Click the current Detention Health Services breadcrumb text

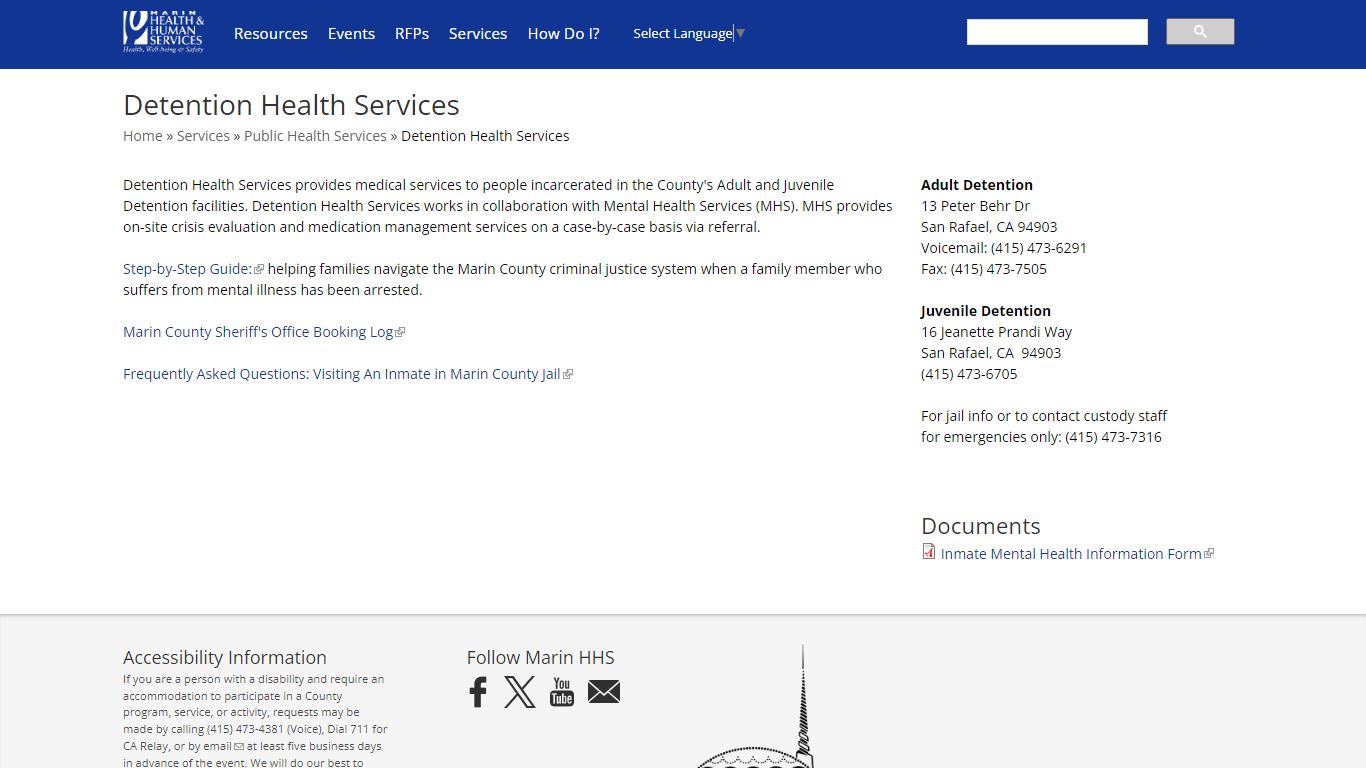tap(485, 136)
